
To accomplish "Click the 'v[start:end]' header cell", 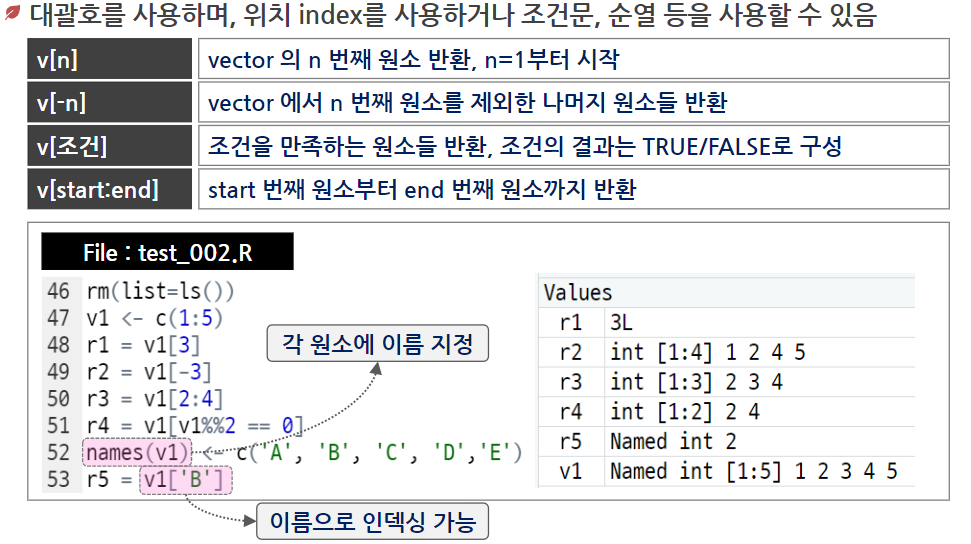I will [110, 189].
